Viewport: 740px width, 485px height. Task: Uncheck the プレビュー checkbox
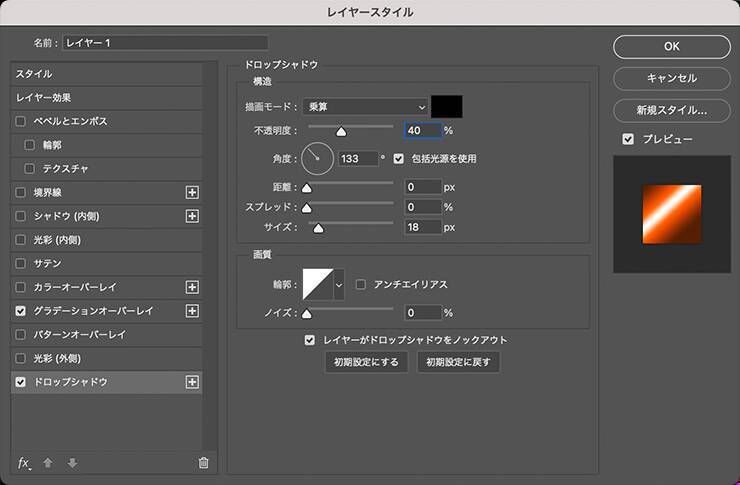(x=628, y=139)
